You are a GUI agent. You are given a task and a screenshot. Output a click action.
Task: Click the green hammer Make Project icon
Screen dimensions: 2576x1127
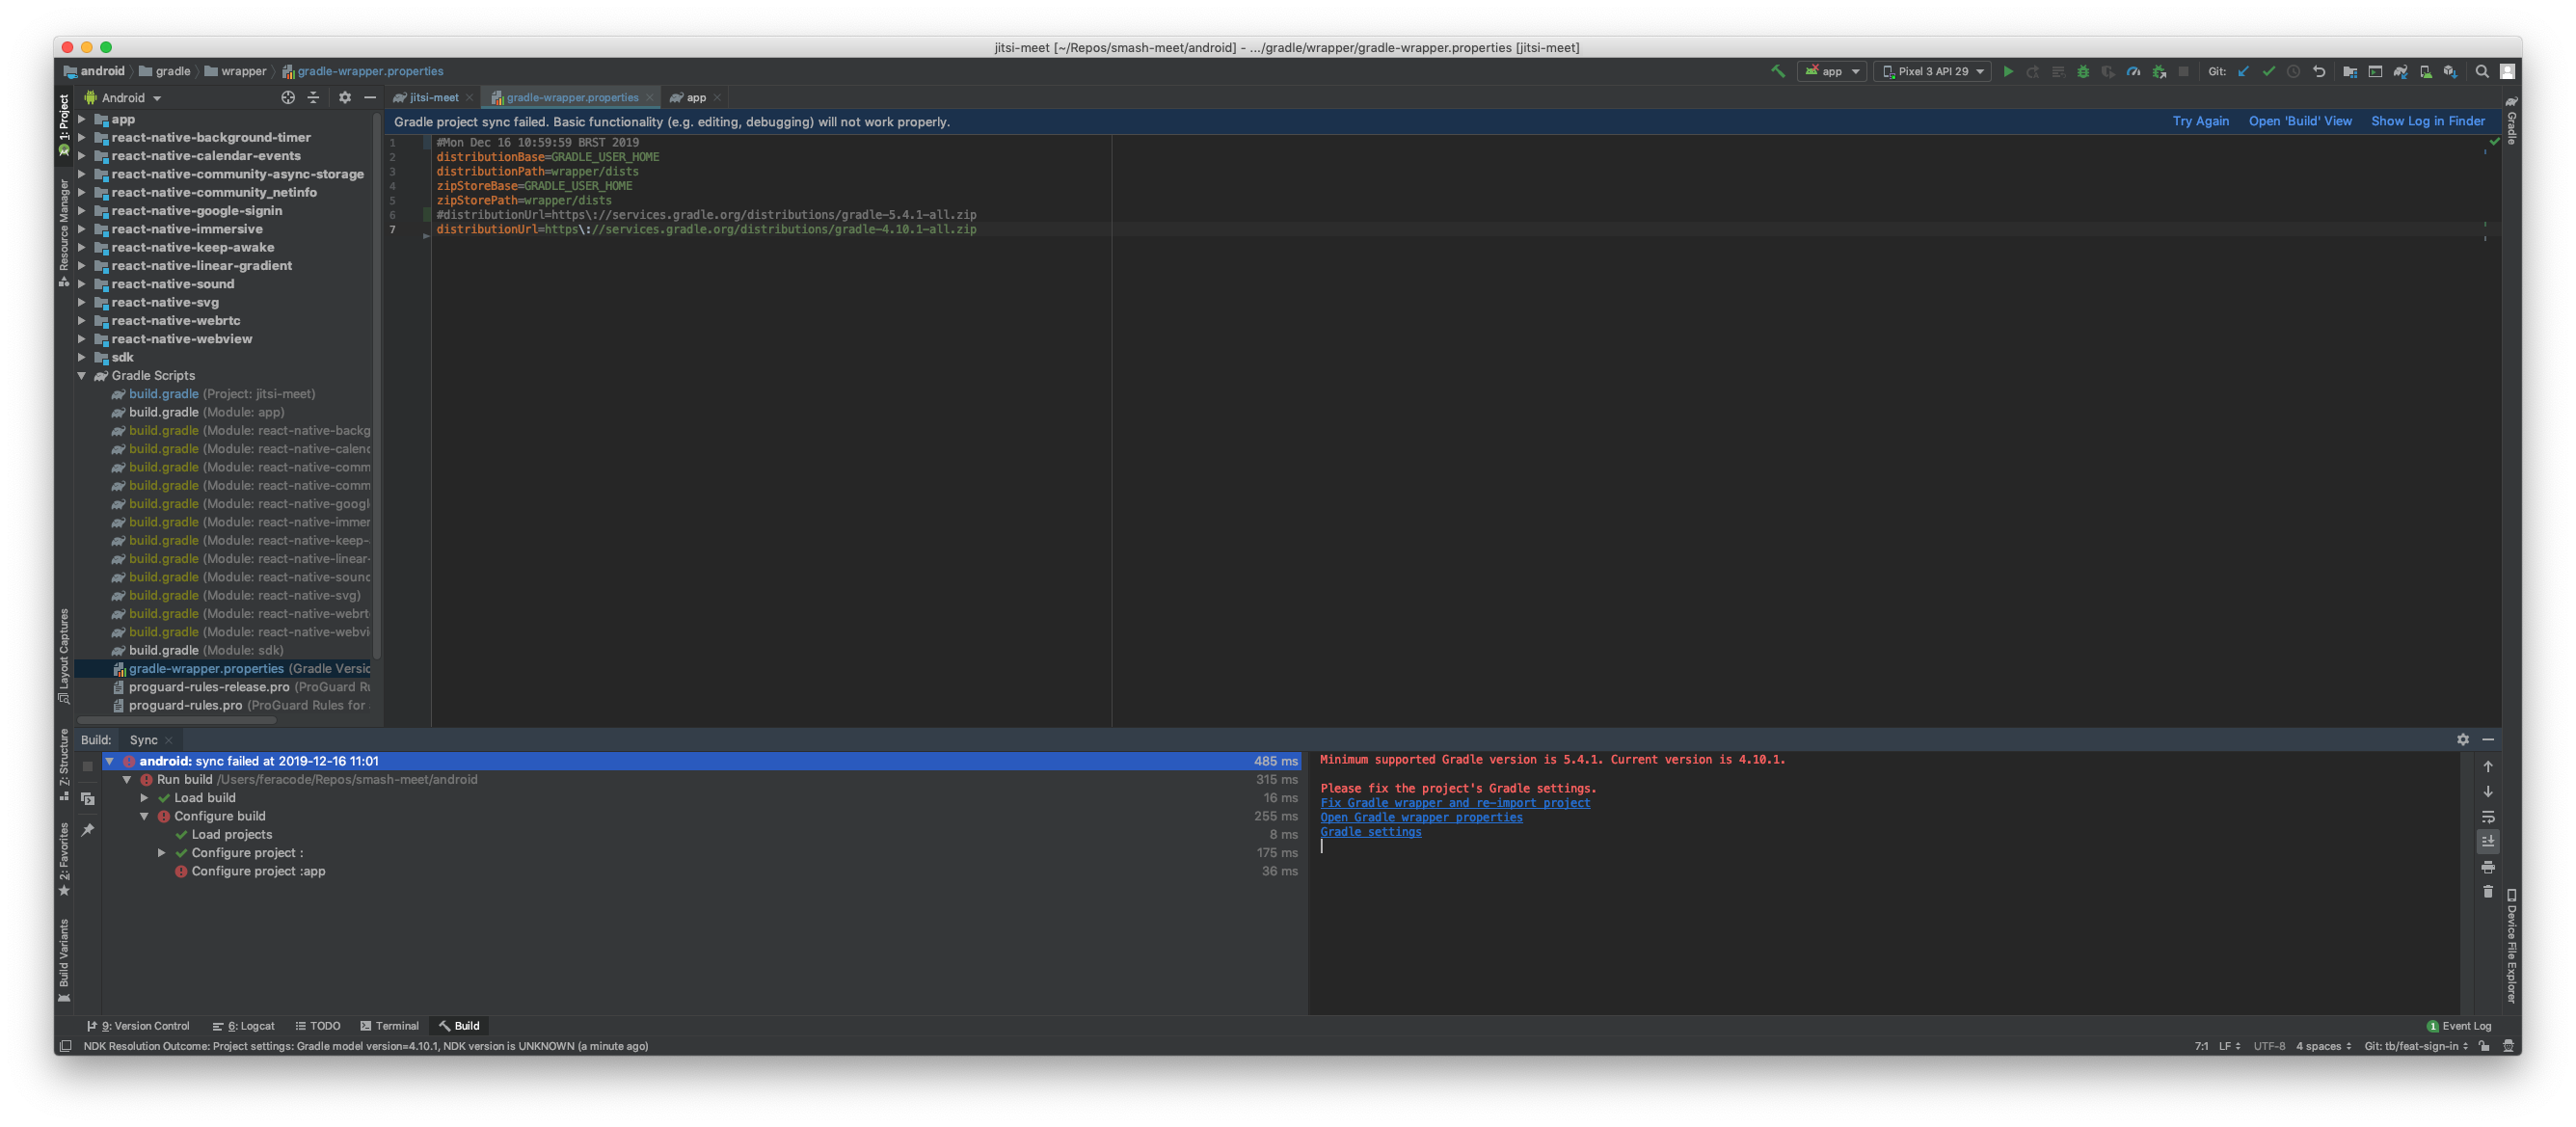1777,71
